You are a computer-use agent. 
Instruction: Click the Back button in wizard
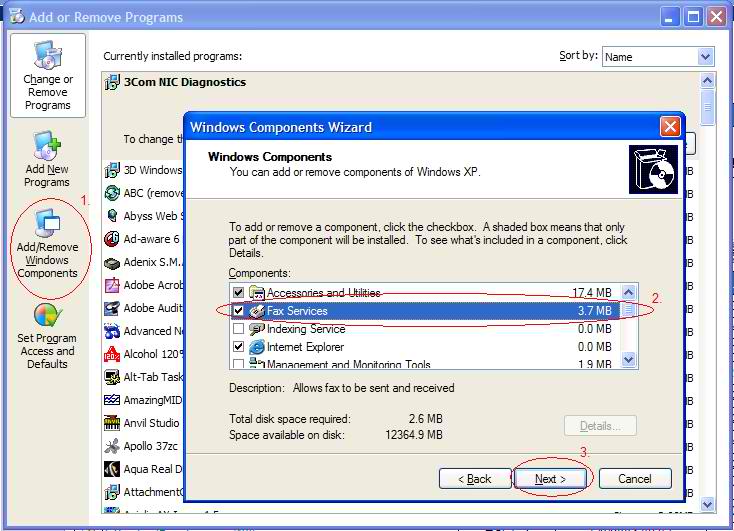[x=475, y=479]
